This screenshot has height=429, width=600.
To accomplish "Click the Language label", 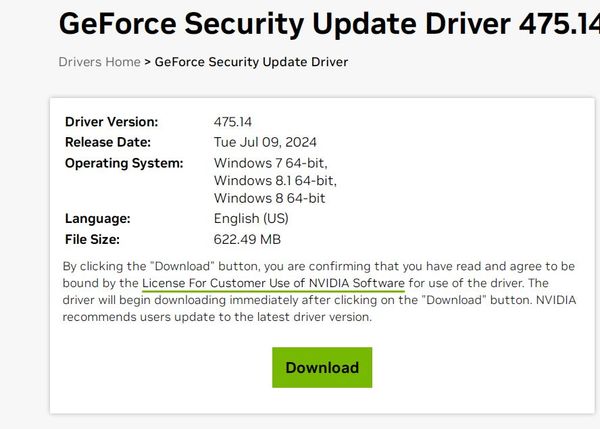I will (x=98, y=219).
